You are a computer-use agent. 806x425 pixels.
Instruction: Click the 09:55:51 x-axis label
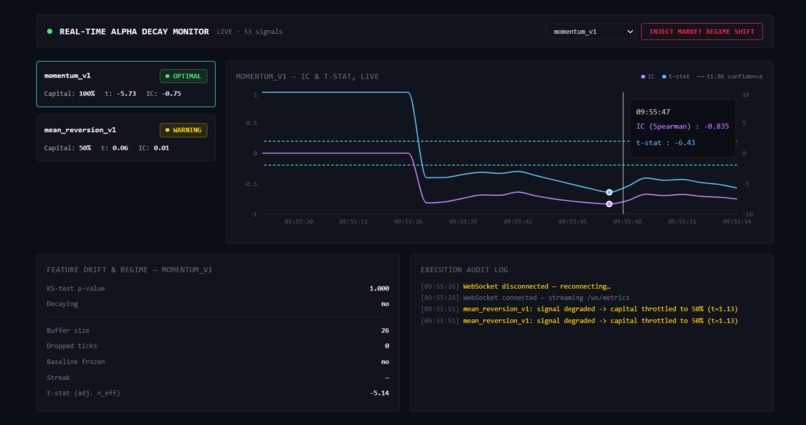682,221
